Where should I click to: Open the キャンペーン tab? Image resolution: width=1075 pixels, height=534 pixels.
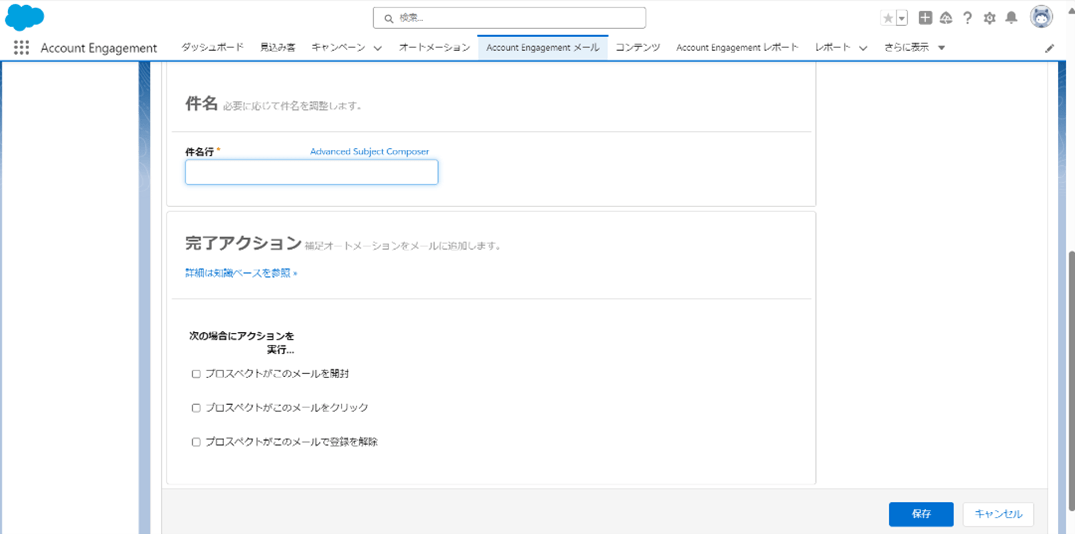tap(339, 47)
